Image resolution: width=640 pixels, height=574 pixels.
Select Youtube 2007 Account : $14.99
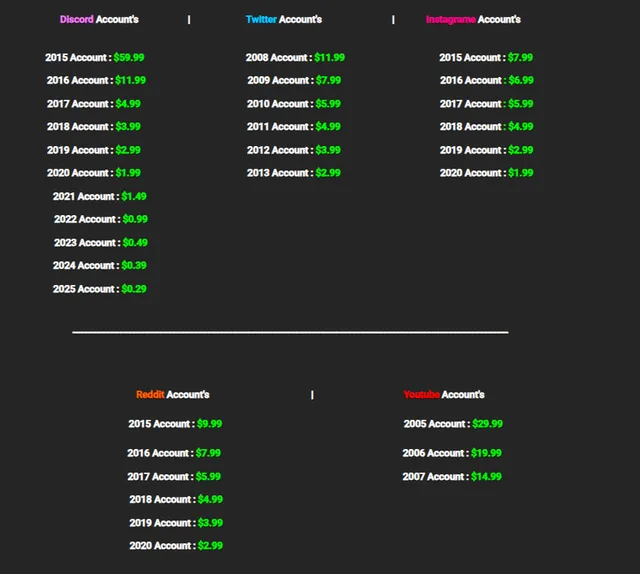(x=452, y=476)
